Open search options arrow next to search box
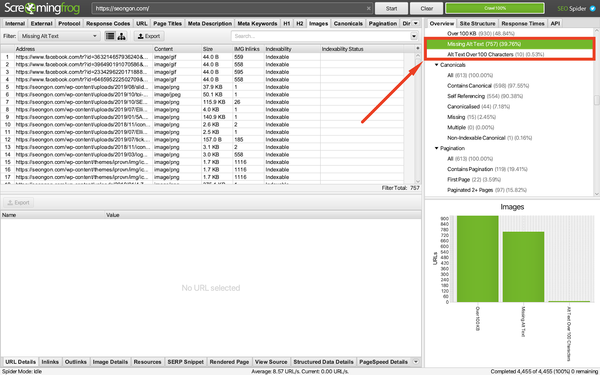 (414, 36)
